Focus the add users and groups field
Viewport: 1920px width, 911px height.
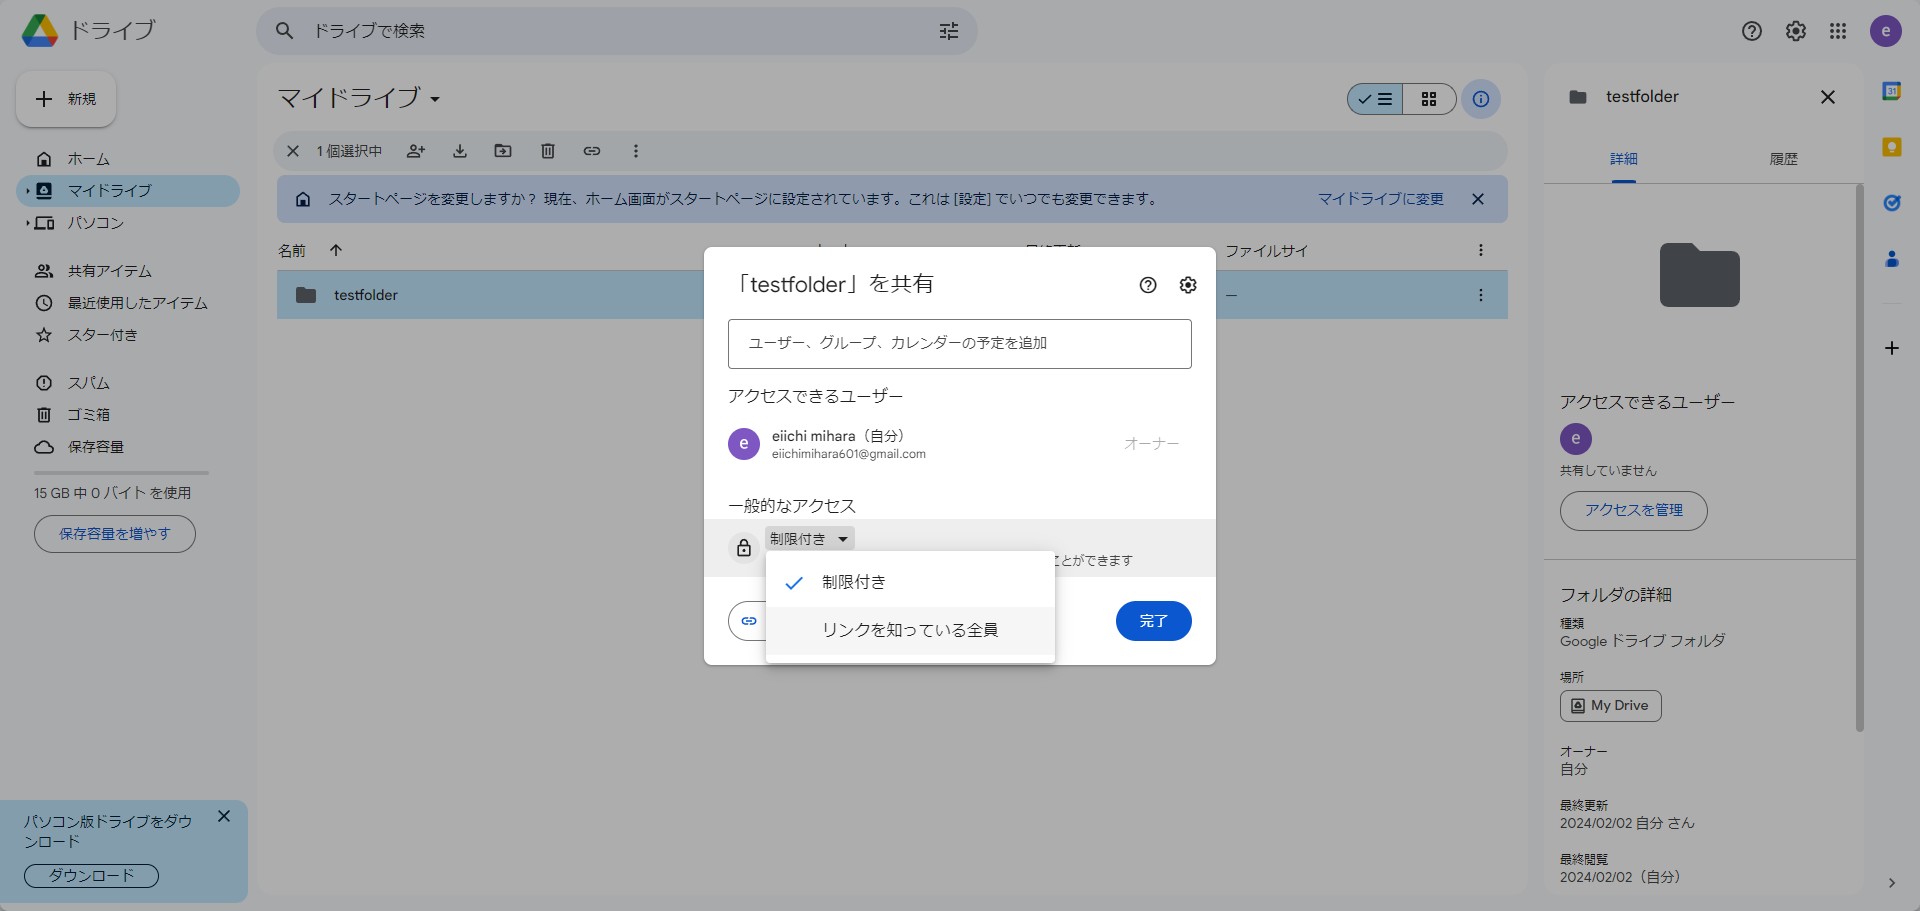[x=960, y=343]
